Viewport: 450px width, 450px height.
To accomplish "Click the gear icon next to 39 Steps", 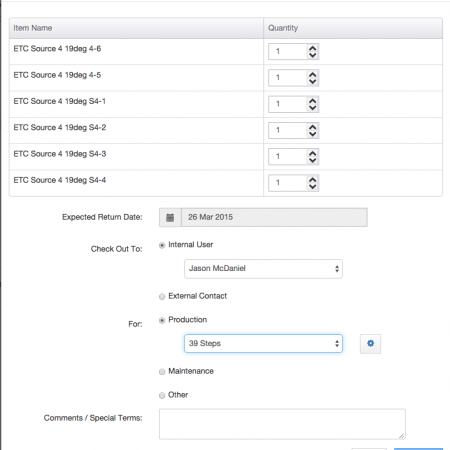I will (370, 344).
